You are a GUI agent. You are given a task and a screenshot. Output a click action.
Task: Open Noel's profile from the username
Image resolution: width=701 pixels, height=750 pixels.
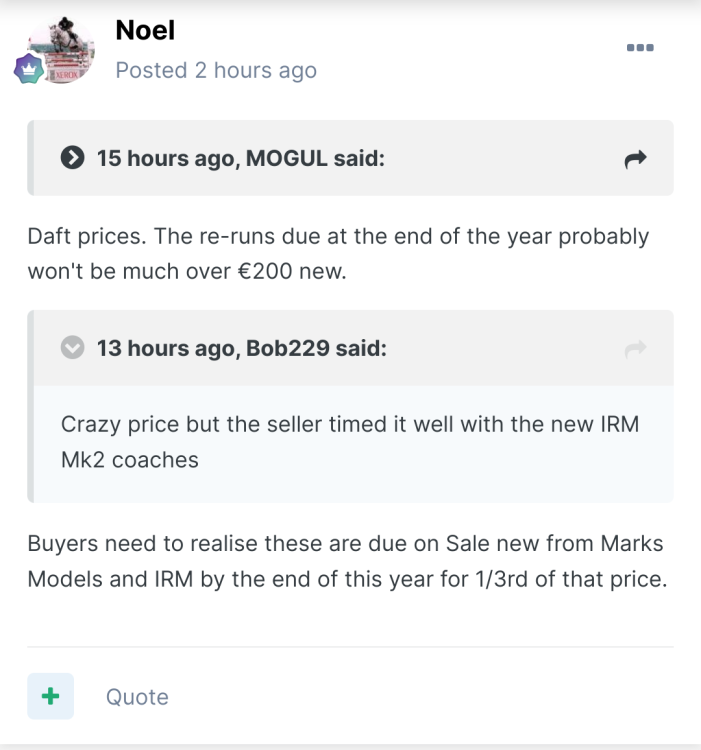point(145,30)
